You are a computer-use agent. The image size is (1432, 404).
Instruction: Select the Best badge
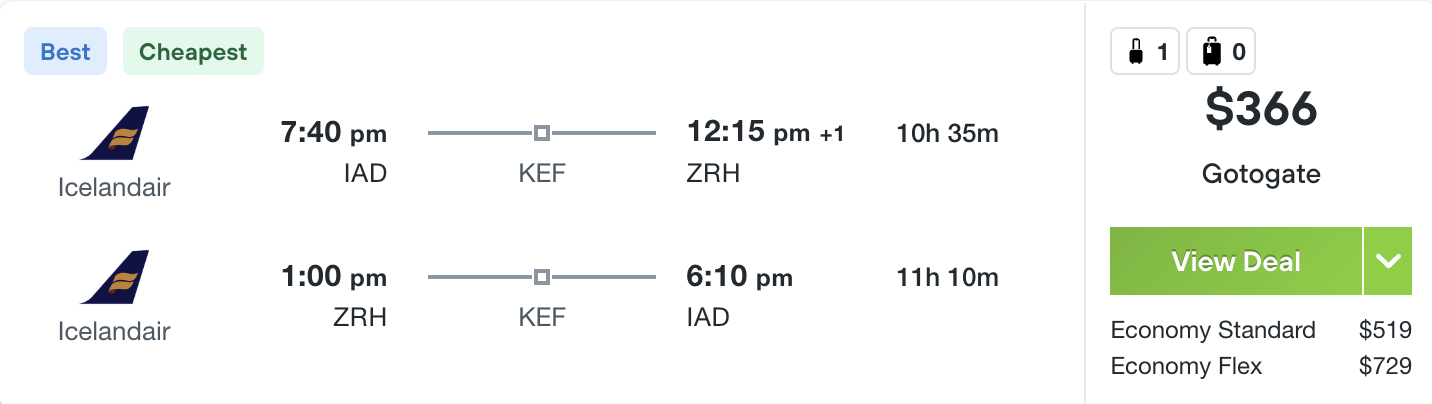coord(66,52)
